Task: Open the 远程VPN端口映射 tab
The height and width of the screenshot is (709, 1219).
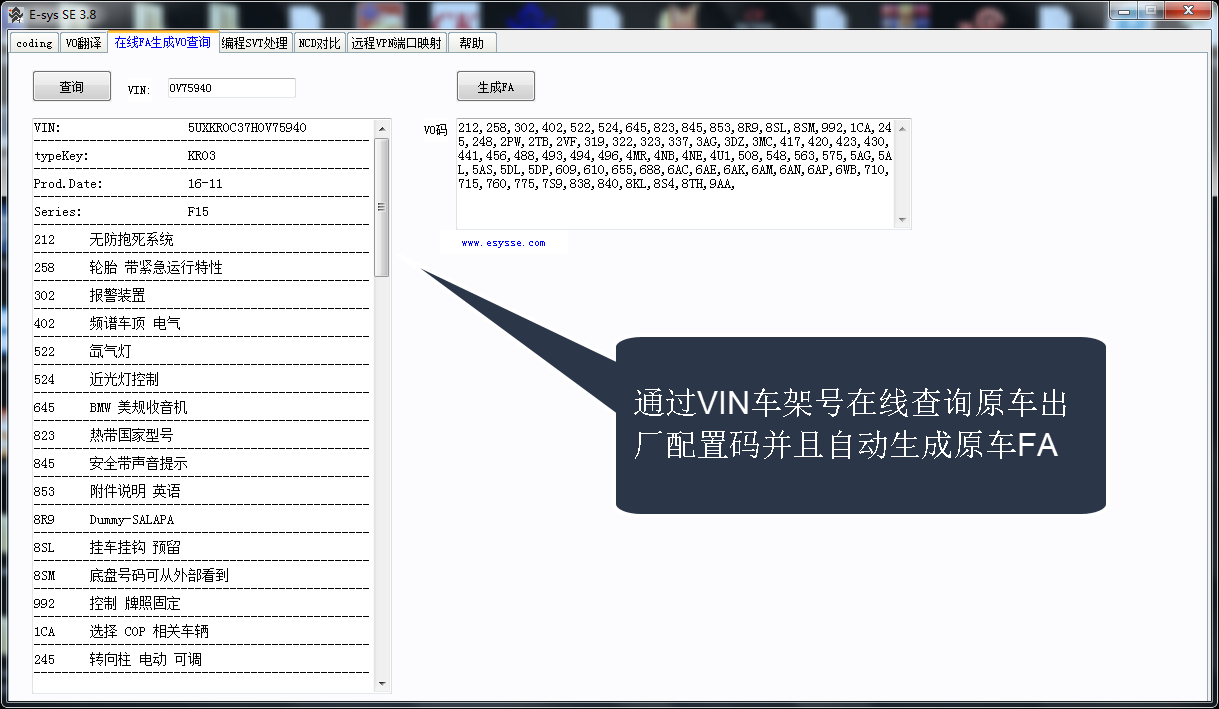Action: coord(396,43)
